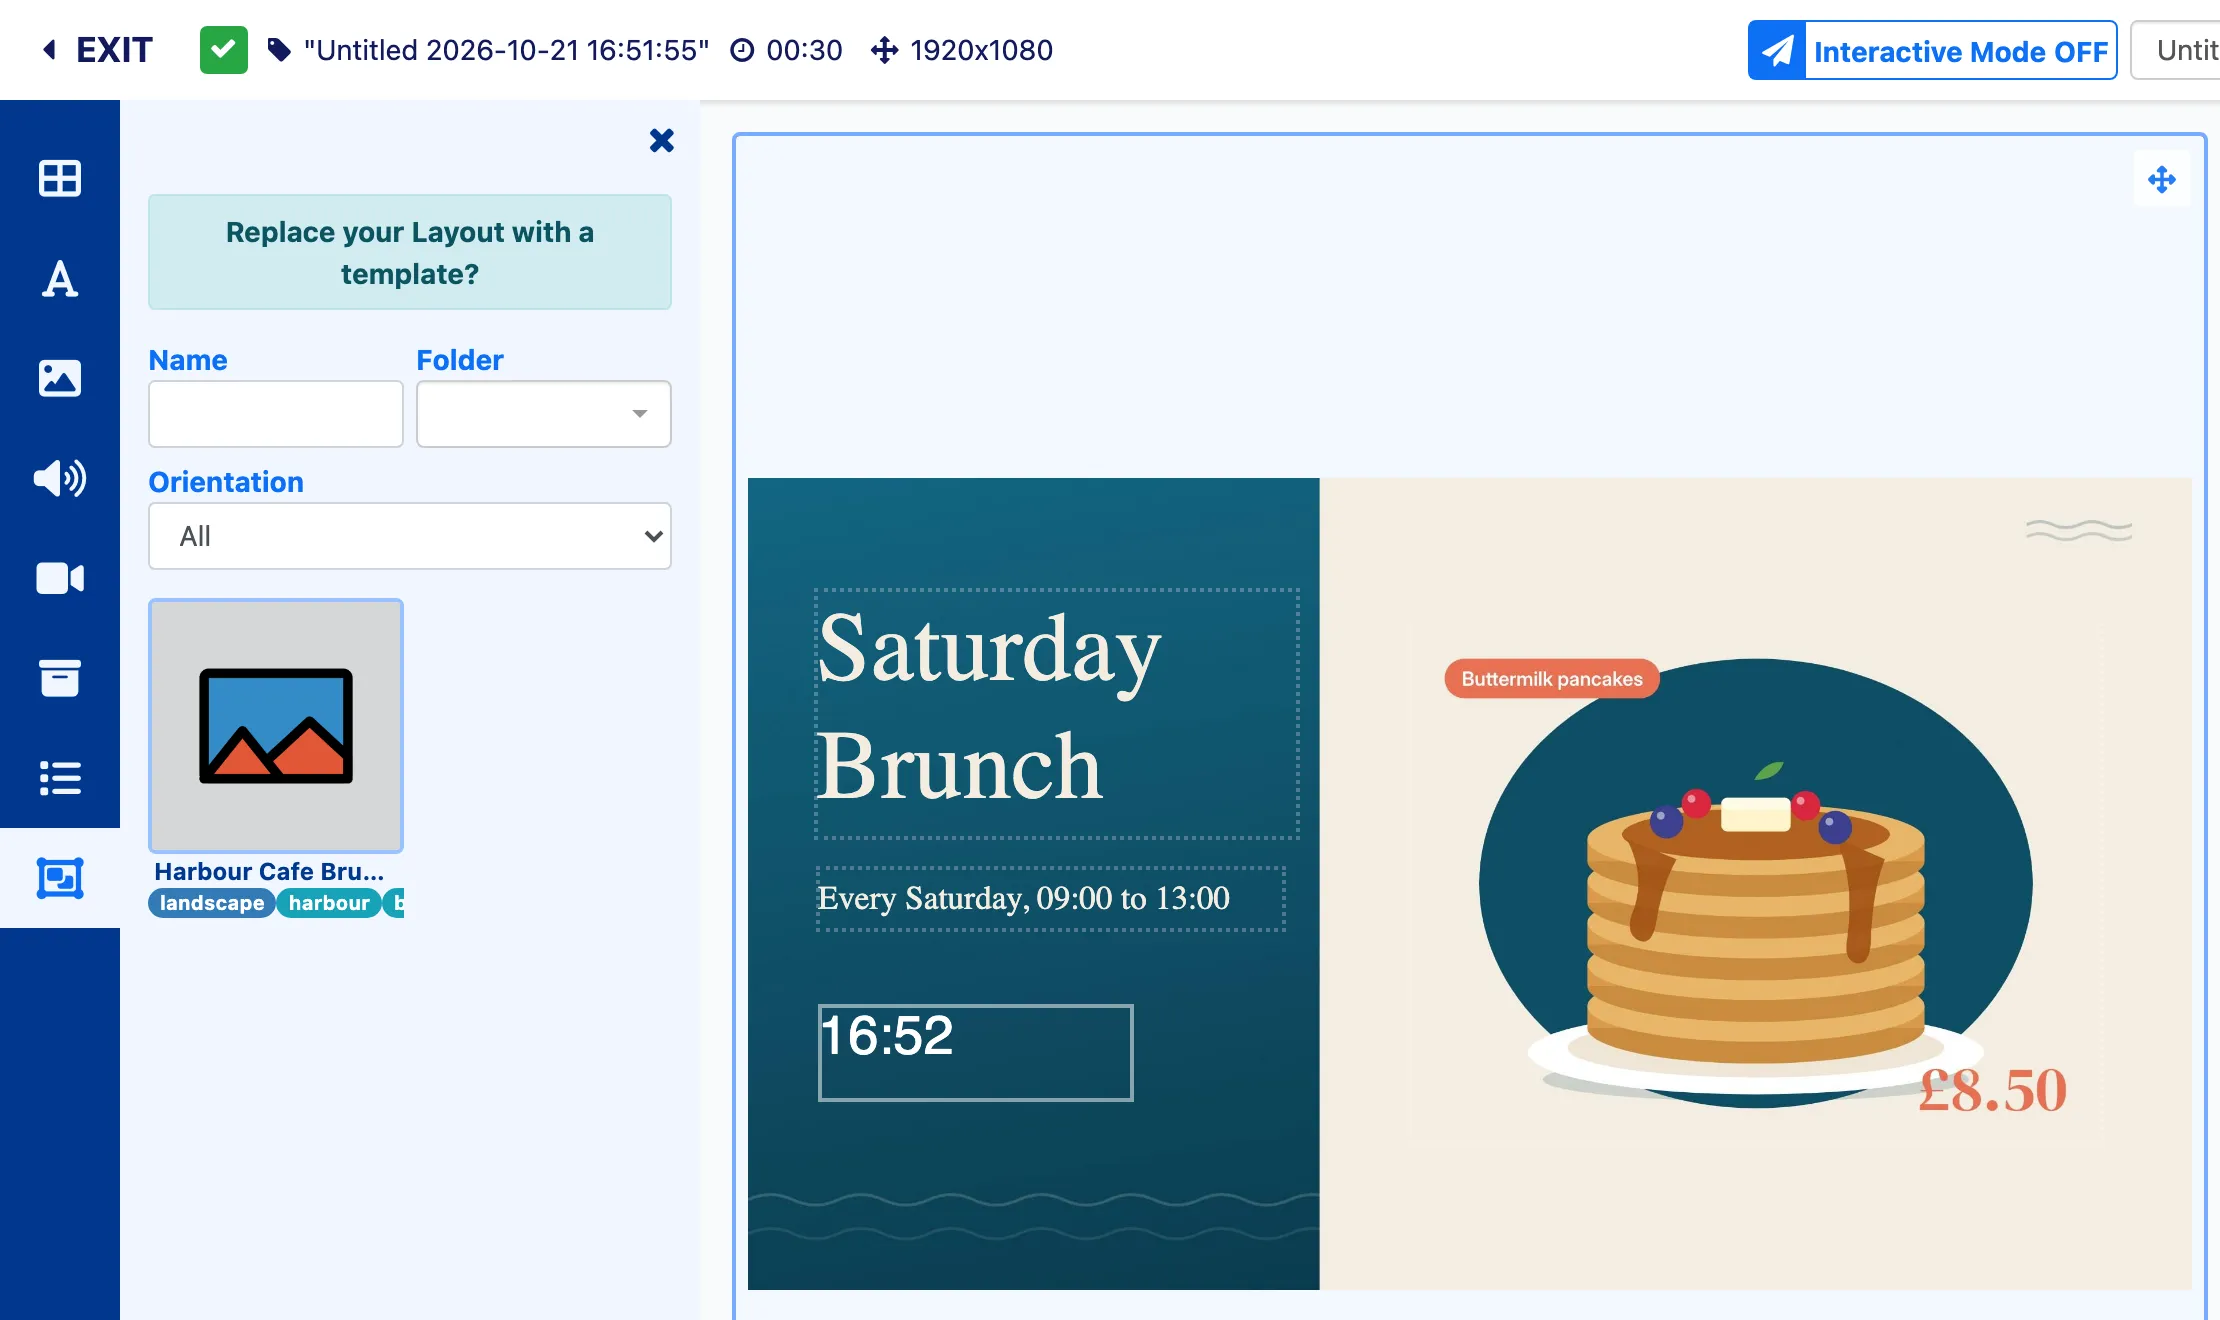This screenshot has width=2220, height=1320.
Task: Open the Folder dropdown
Action: [543, 414]
